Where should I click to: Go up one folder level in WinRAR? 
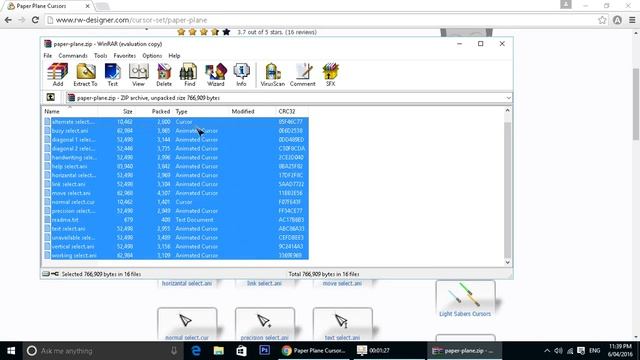pos(51,98)
